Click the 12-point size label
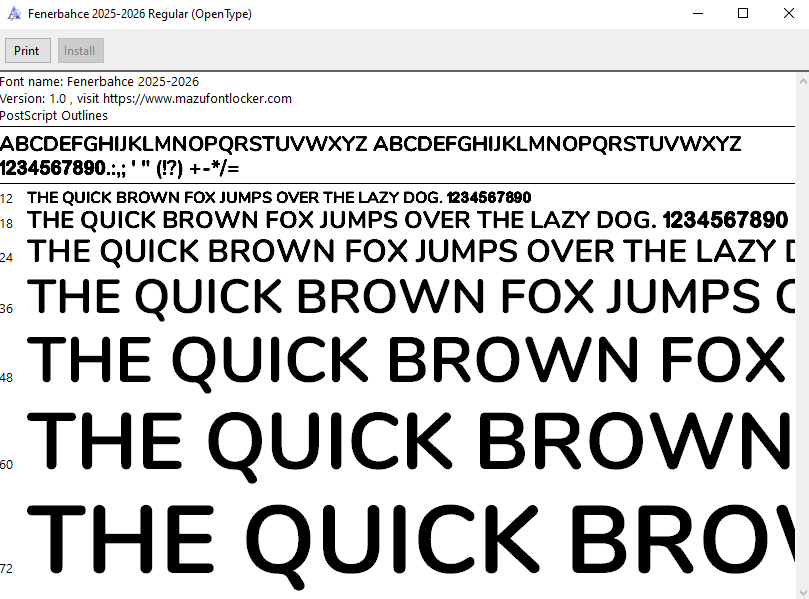 pos(7,199)
